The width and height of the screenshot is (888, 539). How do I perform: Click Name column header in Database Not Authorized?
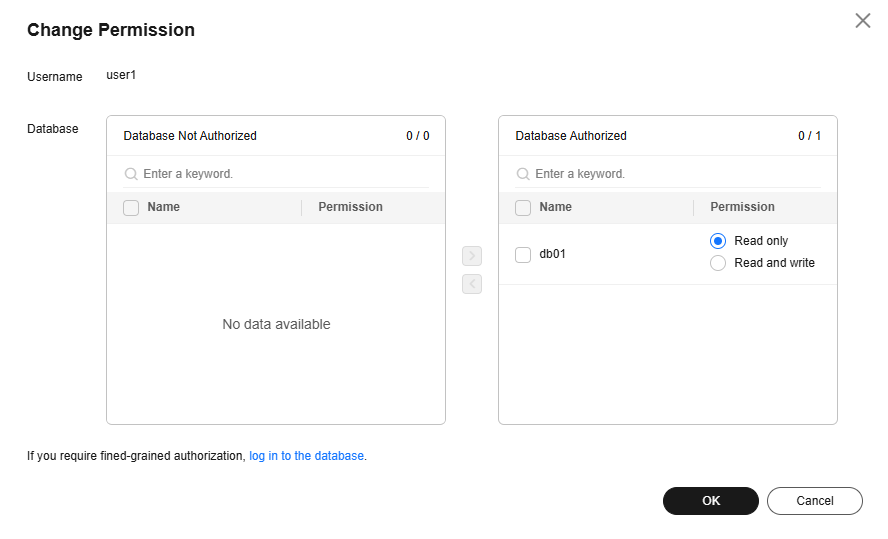click(x=163, y=207)
